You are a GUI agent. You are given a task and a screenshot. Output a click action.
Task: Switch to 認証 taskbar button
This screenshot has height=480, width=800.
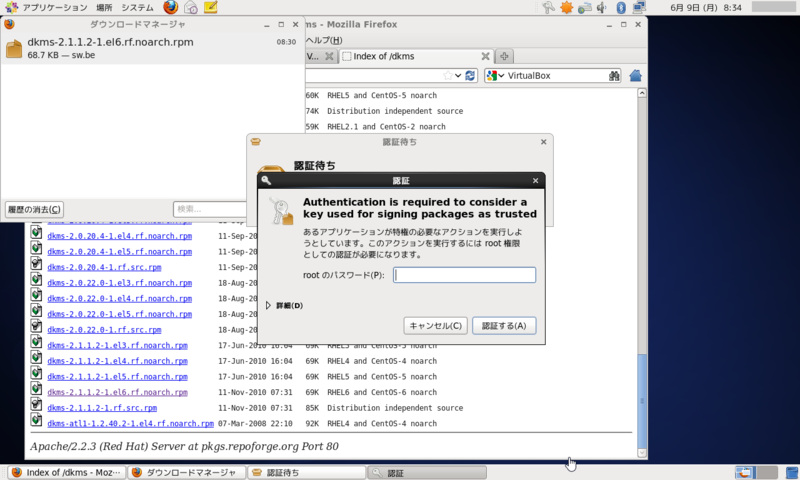click(x=427, y=472)
